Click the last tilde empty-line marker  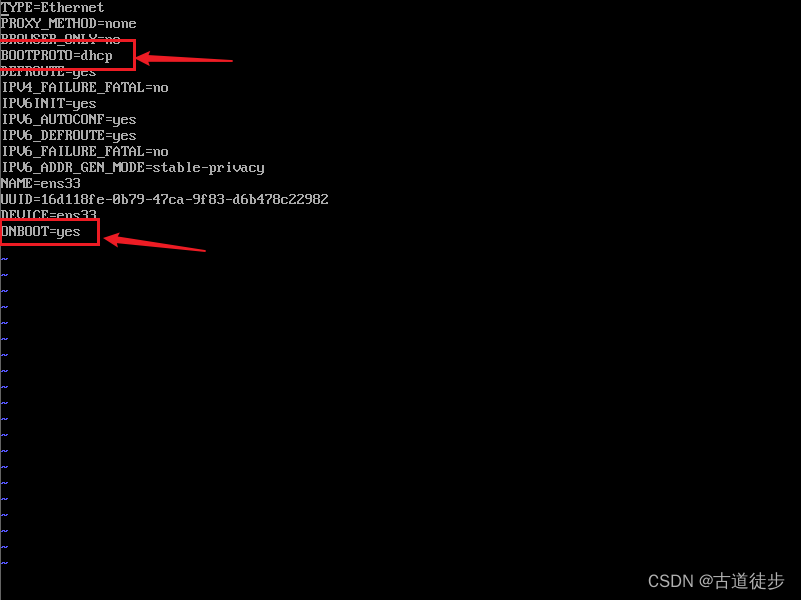pyautogui.click(x=5, y=563)
